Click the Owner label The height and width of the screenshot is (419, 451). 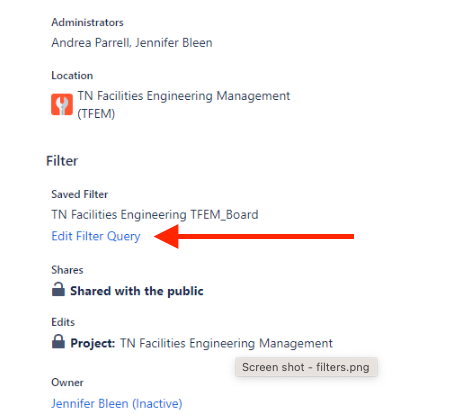coord(67,382)
